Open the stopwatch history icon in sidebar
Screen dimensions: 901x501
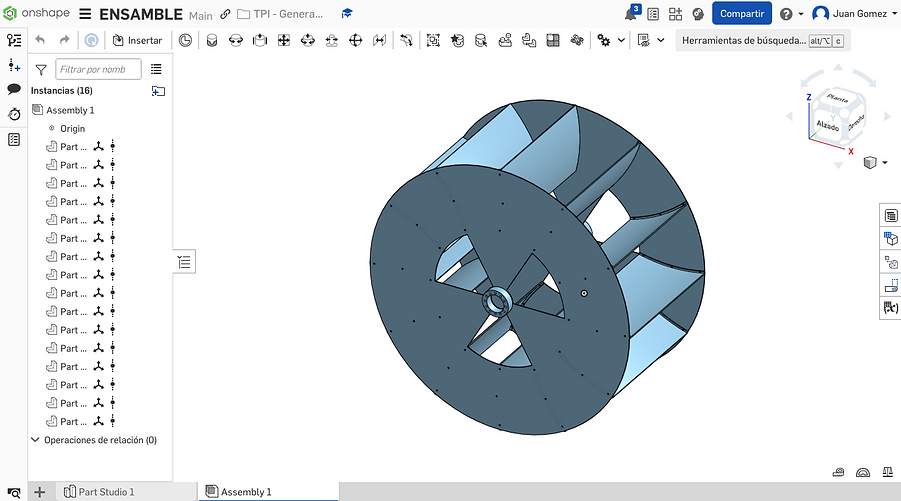[x=14, y=114]
